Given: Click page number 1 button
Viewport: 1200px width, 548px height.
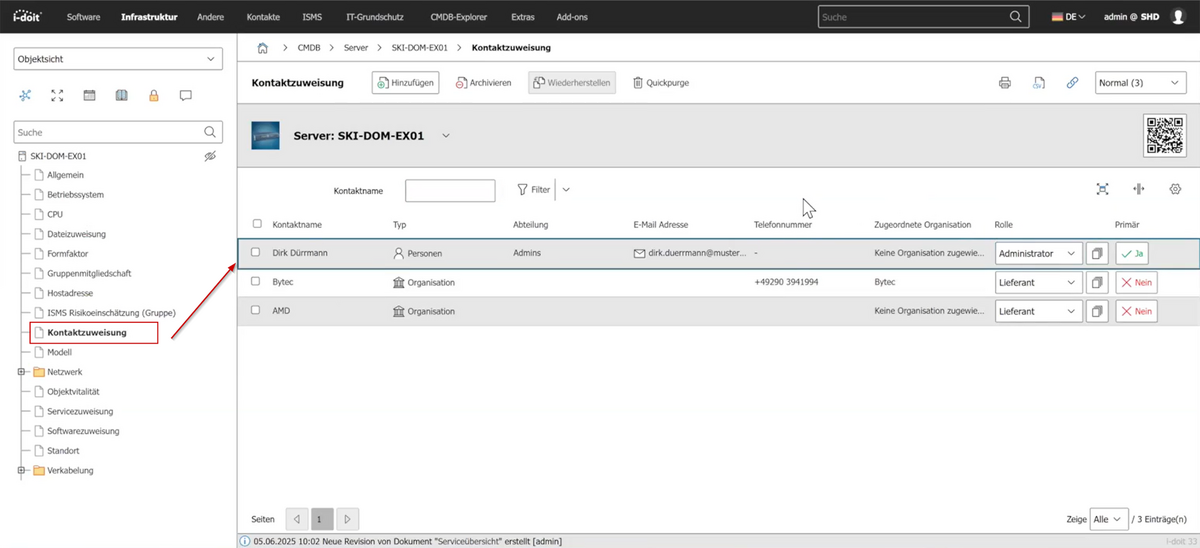Looking at the screenshot, I should coord(322,520).
